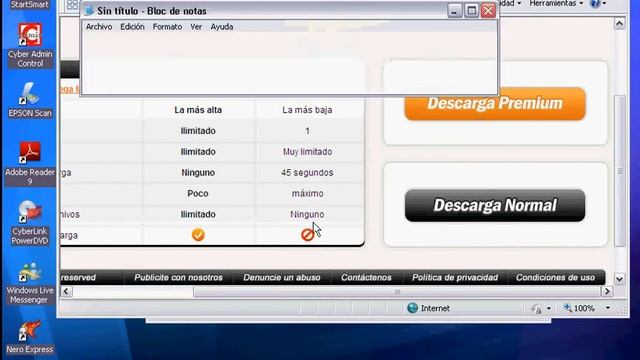
Task: Click the 'Poco' table cell
Action: point(198,193)
